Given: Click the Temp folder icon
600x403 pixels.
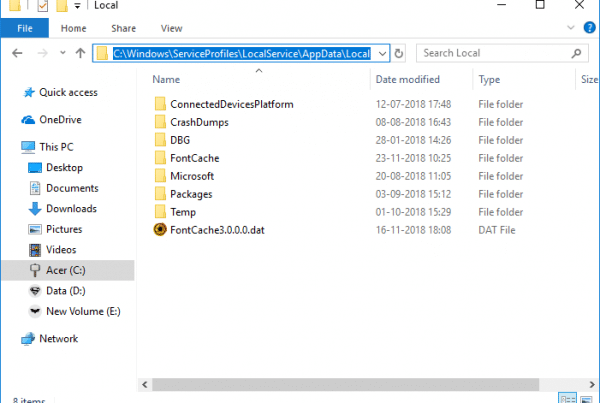Looking at the screenshot, I should 160,212.
